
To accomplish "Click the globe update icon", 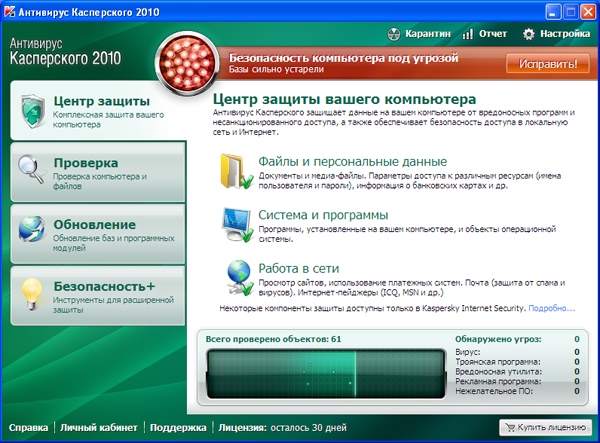I will (32, 229).
